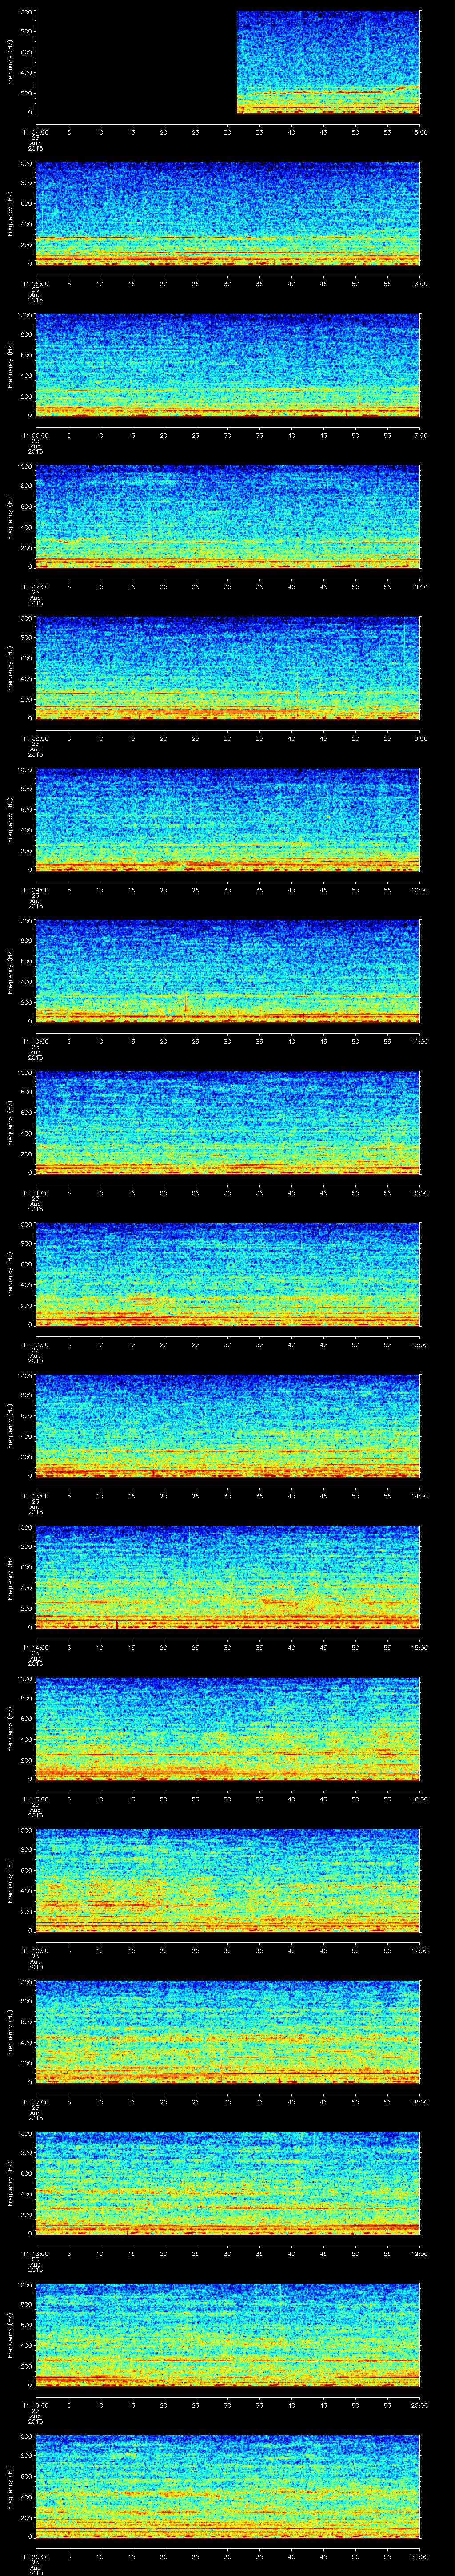Click the 10:00 end-of-axis label
Screen dimensions: 455x2576
420,890
